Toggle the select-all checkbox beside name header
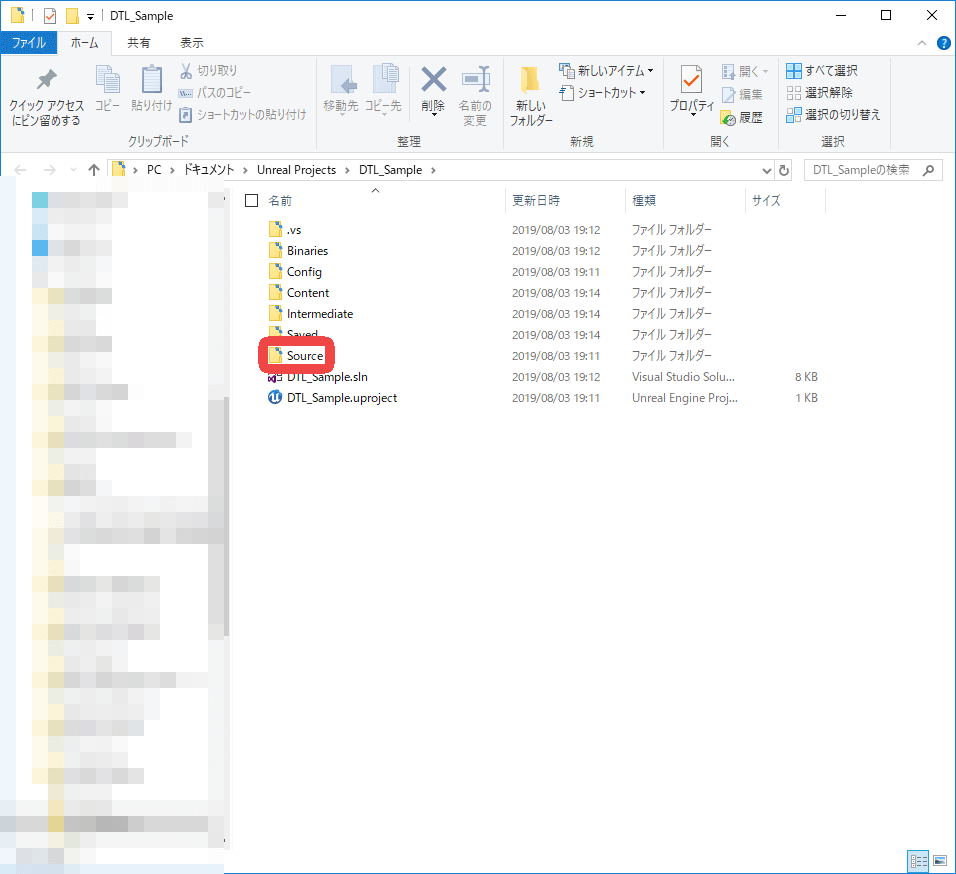 point(251,201)
